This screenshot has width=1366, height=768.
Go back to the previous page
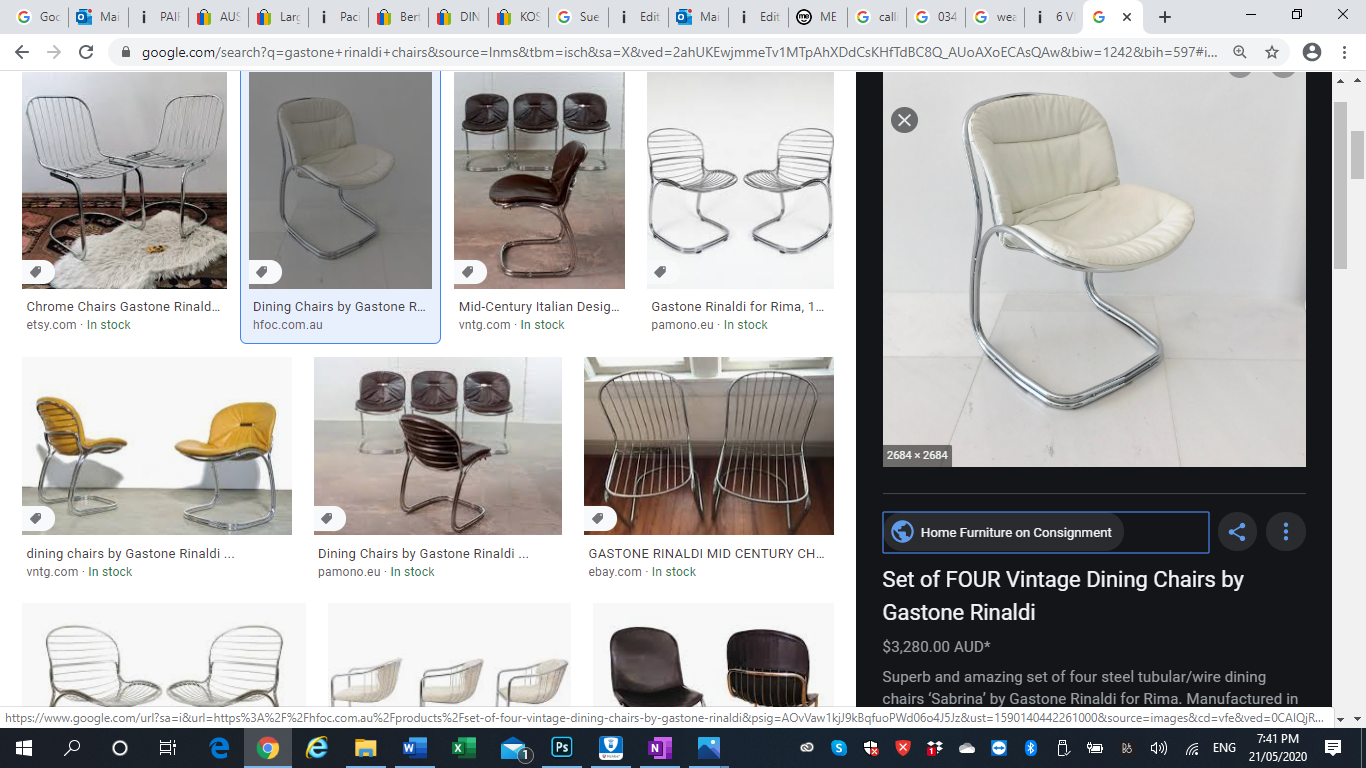(x=22, y=52)
